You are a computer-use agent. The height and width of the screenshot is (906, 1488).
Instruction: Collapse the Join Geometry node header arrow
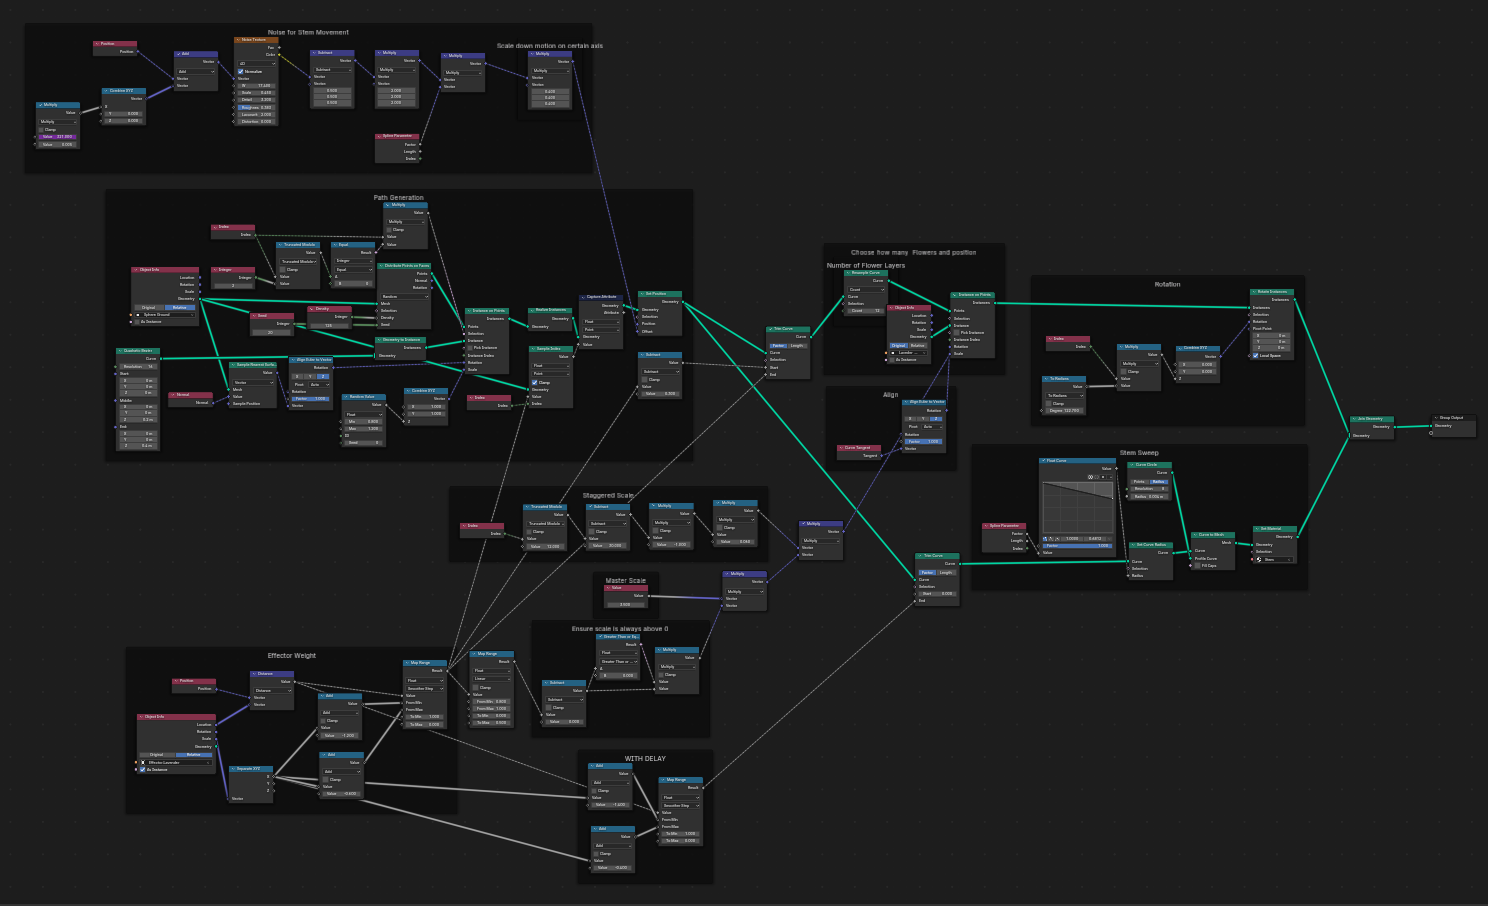(x=1354, y=419)
